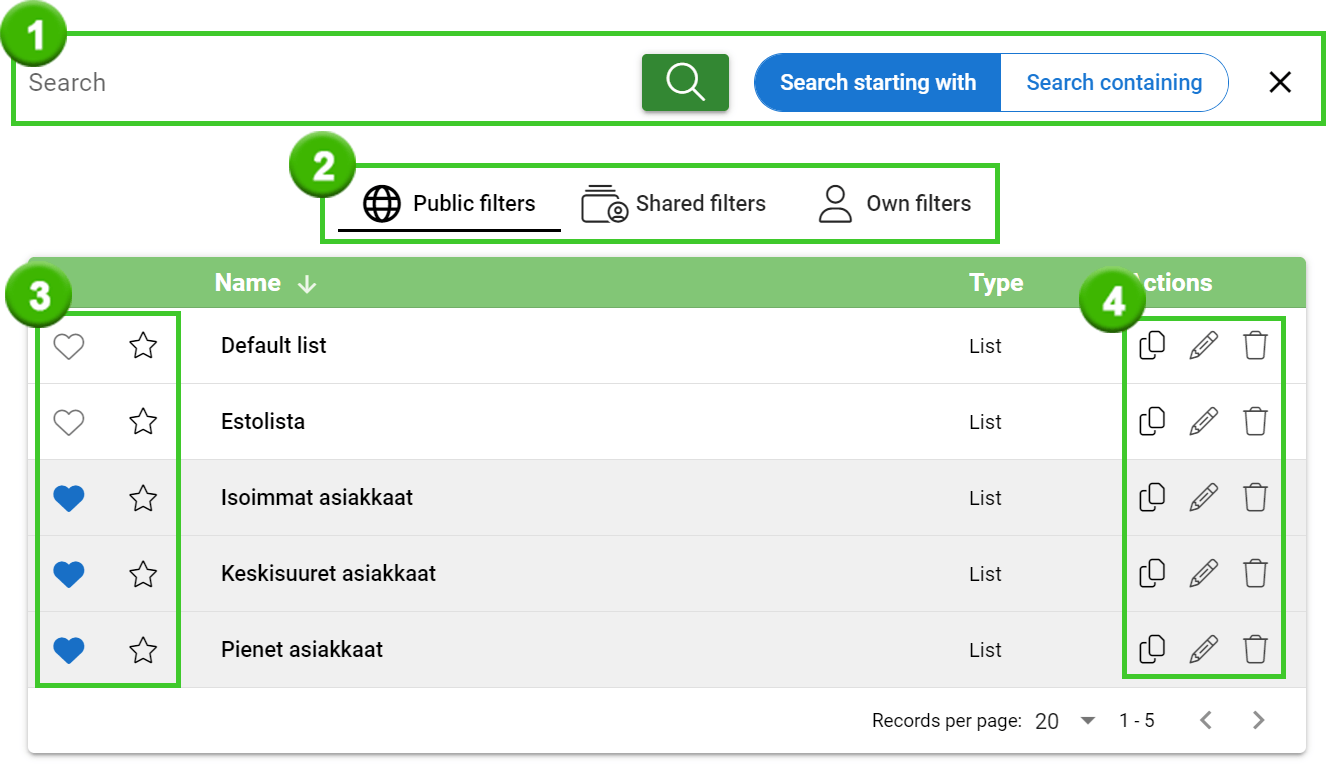The width and height of the screenshot is (1326, 764).
Task: Duplicate the Default list filter
Action: click(x=1152, y=345)
